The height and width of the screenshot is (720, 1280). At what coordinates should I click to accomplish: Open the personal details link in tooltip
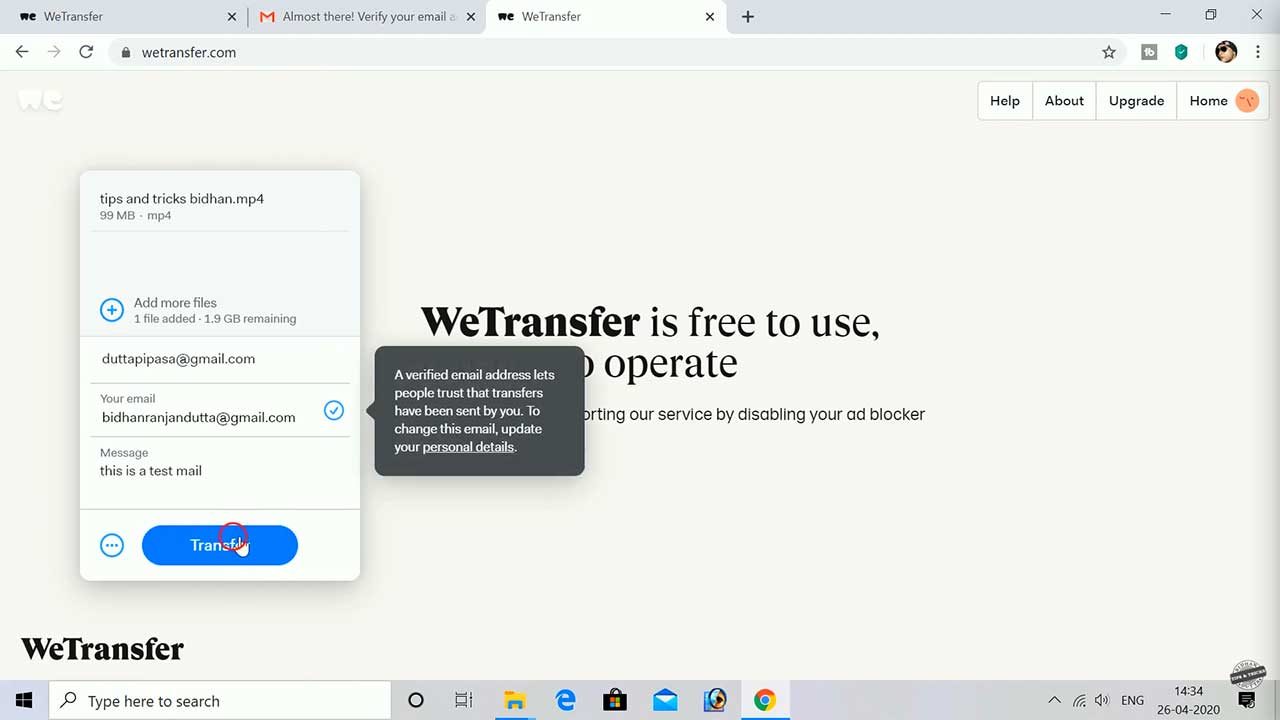click(x=467, y=447)
